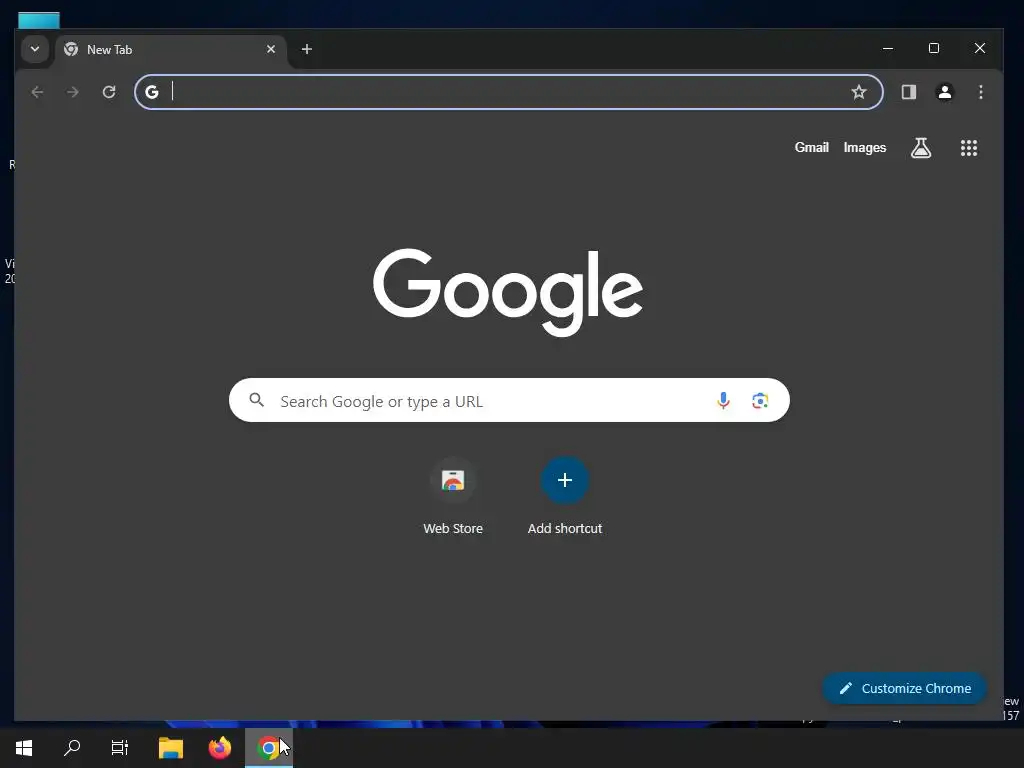Click the Google G icon in address bar
Screen dimensions: 1024x768
click(x=152, y=92)
